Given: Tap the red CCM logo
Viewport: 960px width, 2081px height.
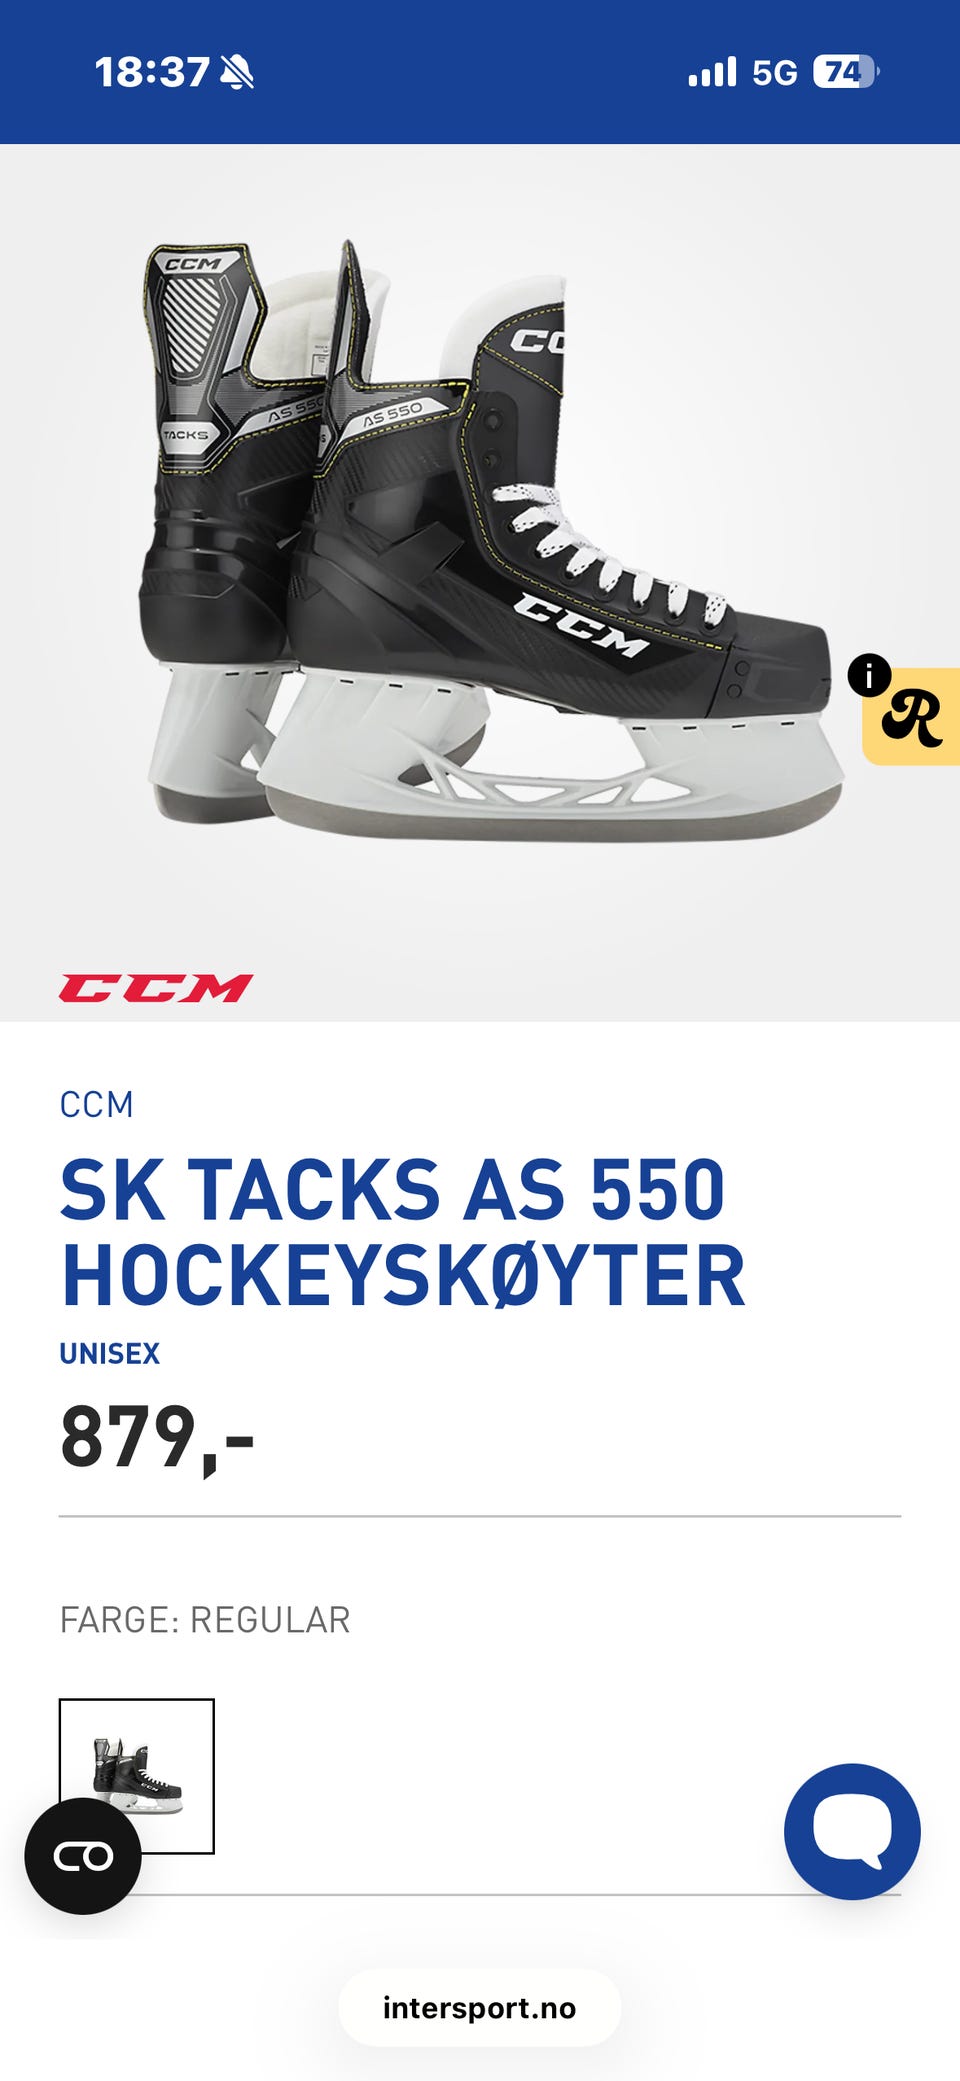Looking at the screenshot, I should 156,988.
